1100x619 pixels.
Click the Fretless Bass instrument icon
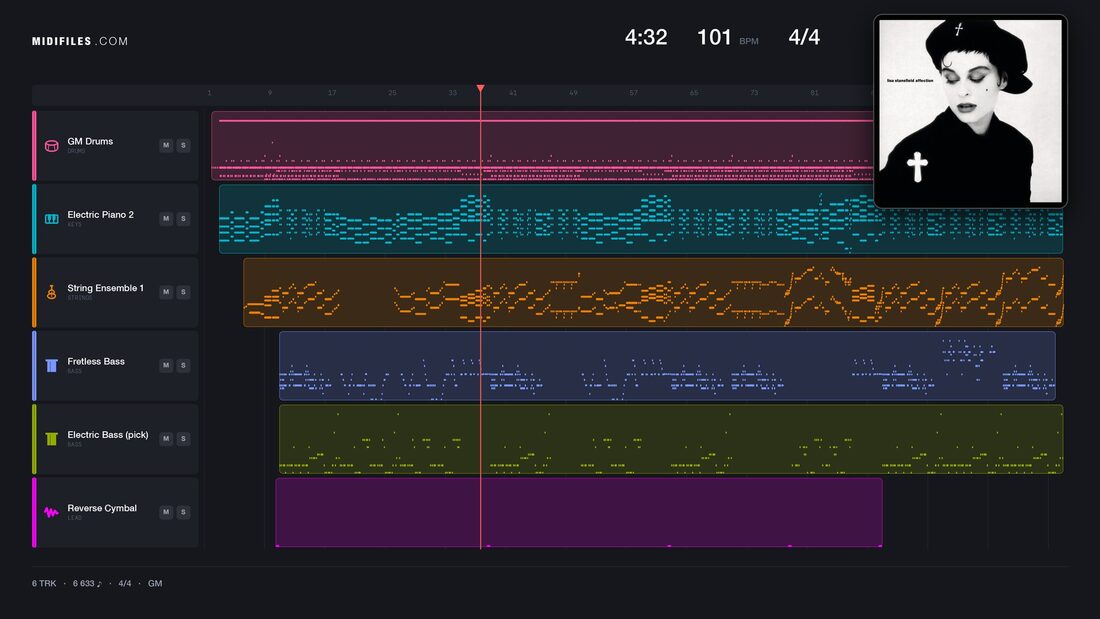pos(51,366)
